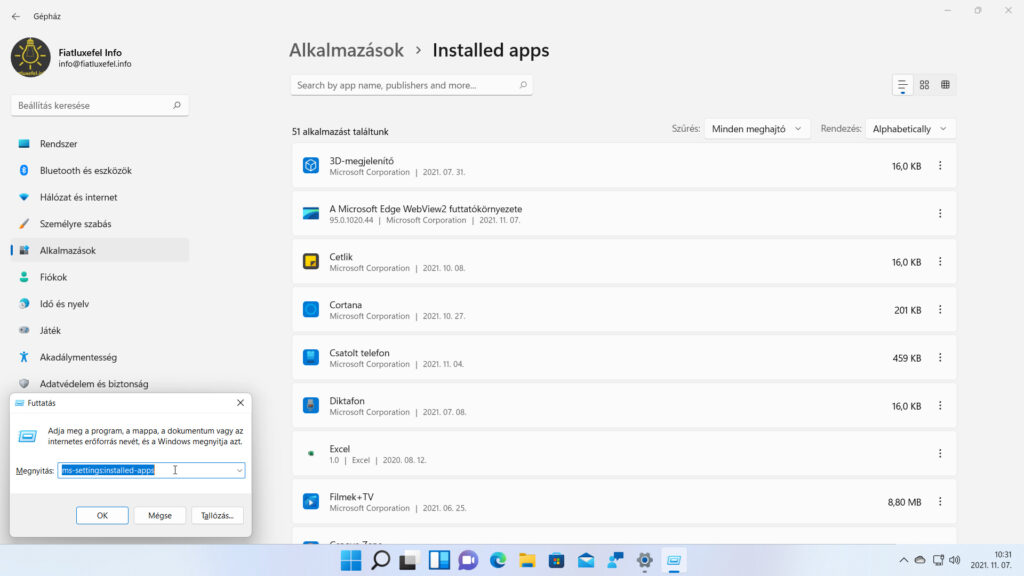
Task: Expand the Megnyitás combo box history
Action: pyautogui.click(x=240, y=470)
